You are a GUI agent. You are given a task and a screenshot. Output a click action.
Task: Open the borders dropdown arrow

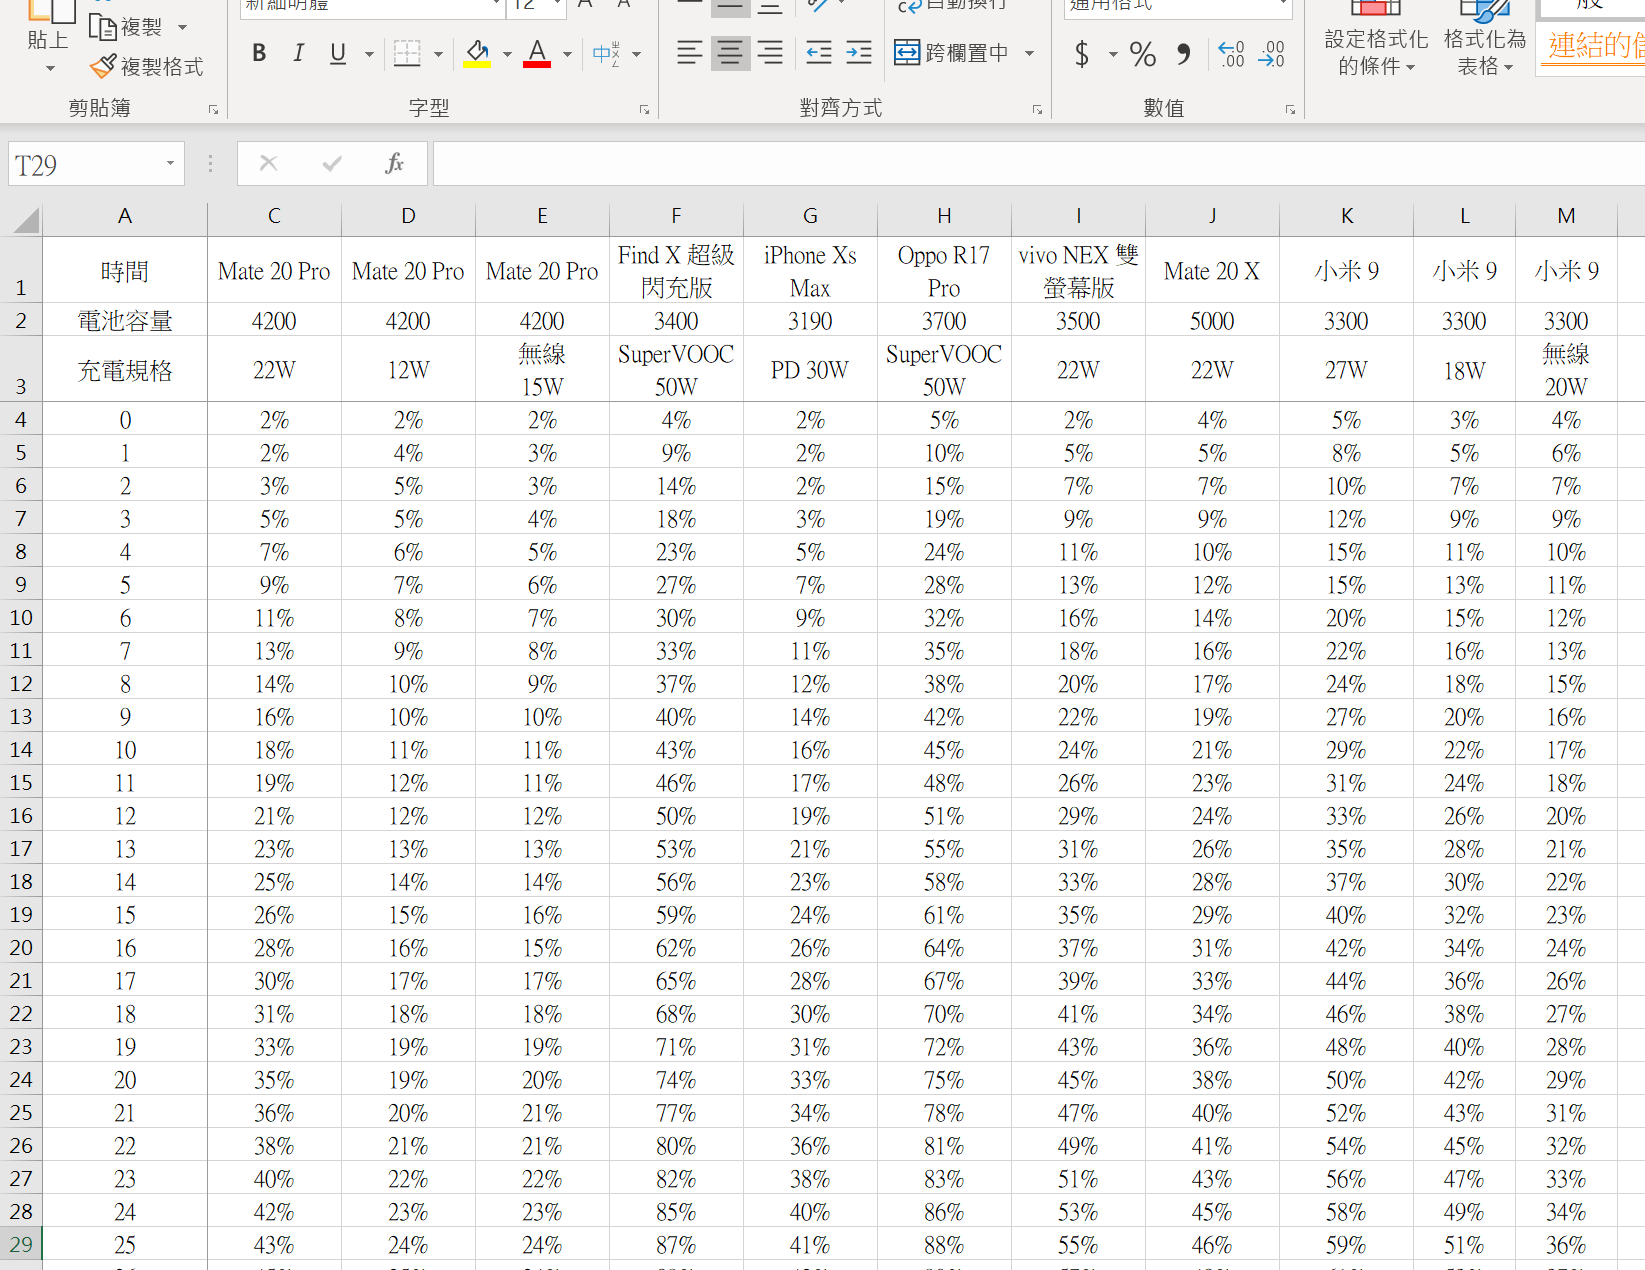(x=438, y=54)
